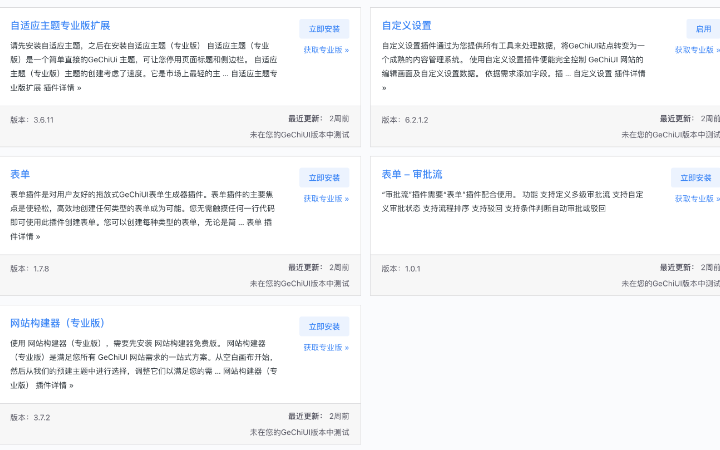720x450 pixels.
Task: Click 获取专业版 link under 表单 plugin
Action: (x=326, y=199)
